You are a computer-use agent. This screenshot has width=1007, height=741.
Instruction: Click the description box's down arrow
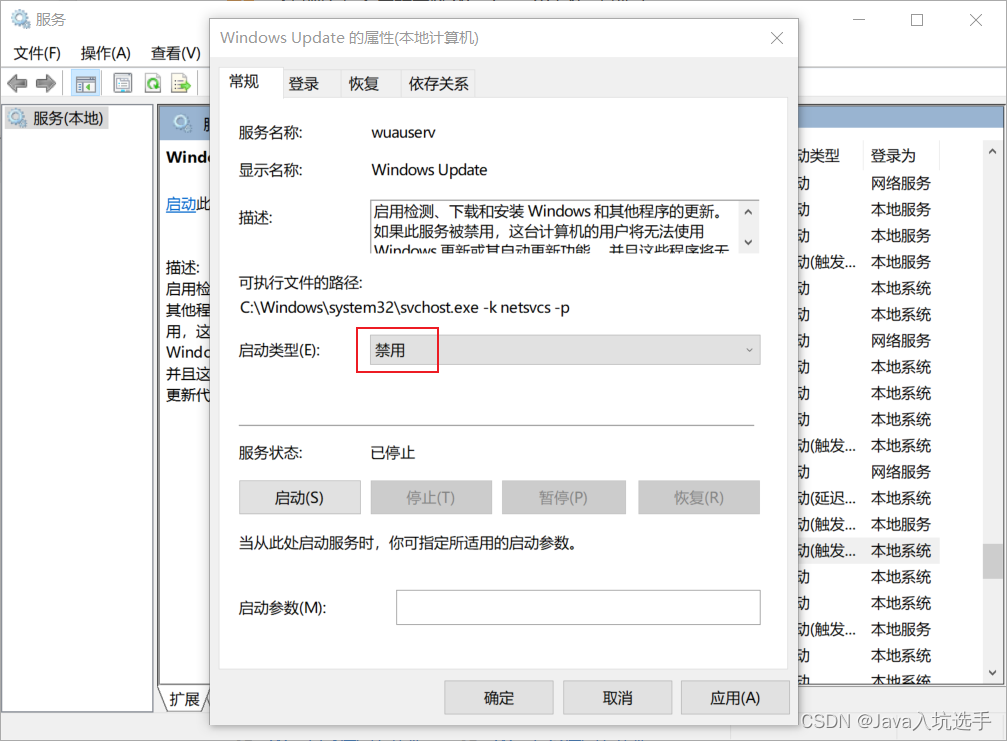(748, 242)
